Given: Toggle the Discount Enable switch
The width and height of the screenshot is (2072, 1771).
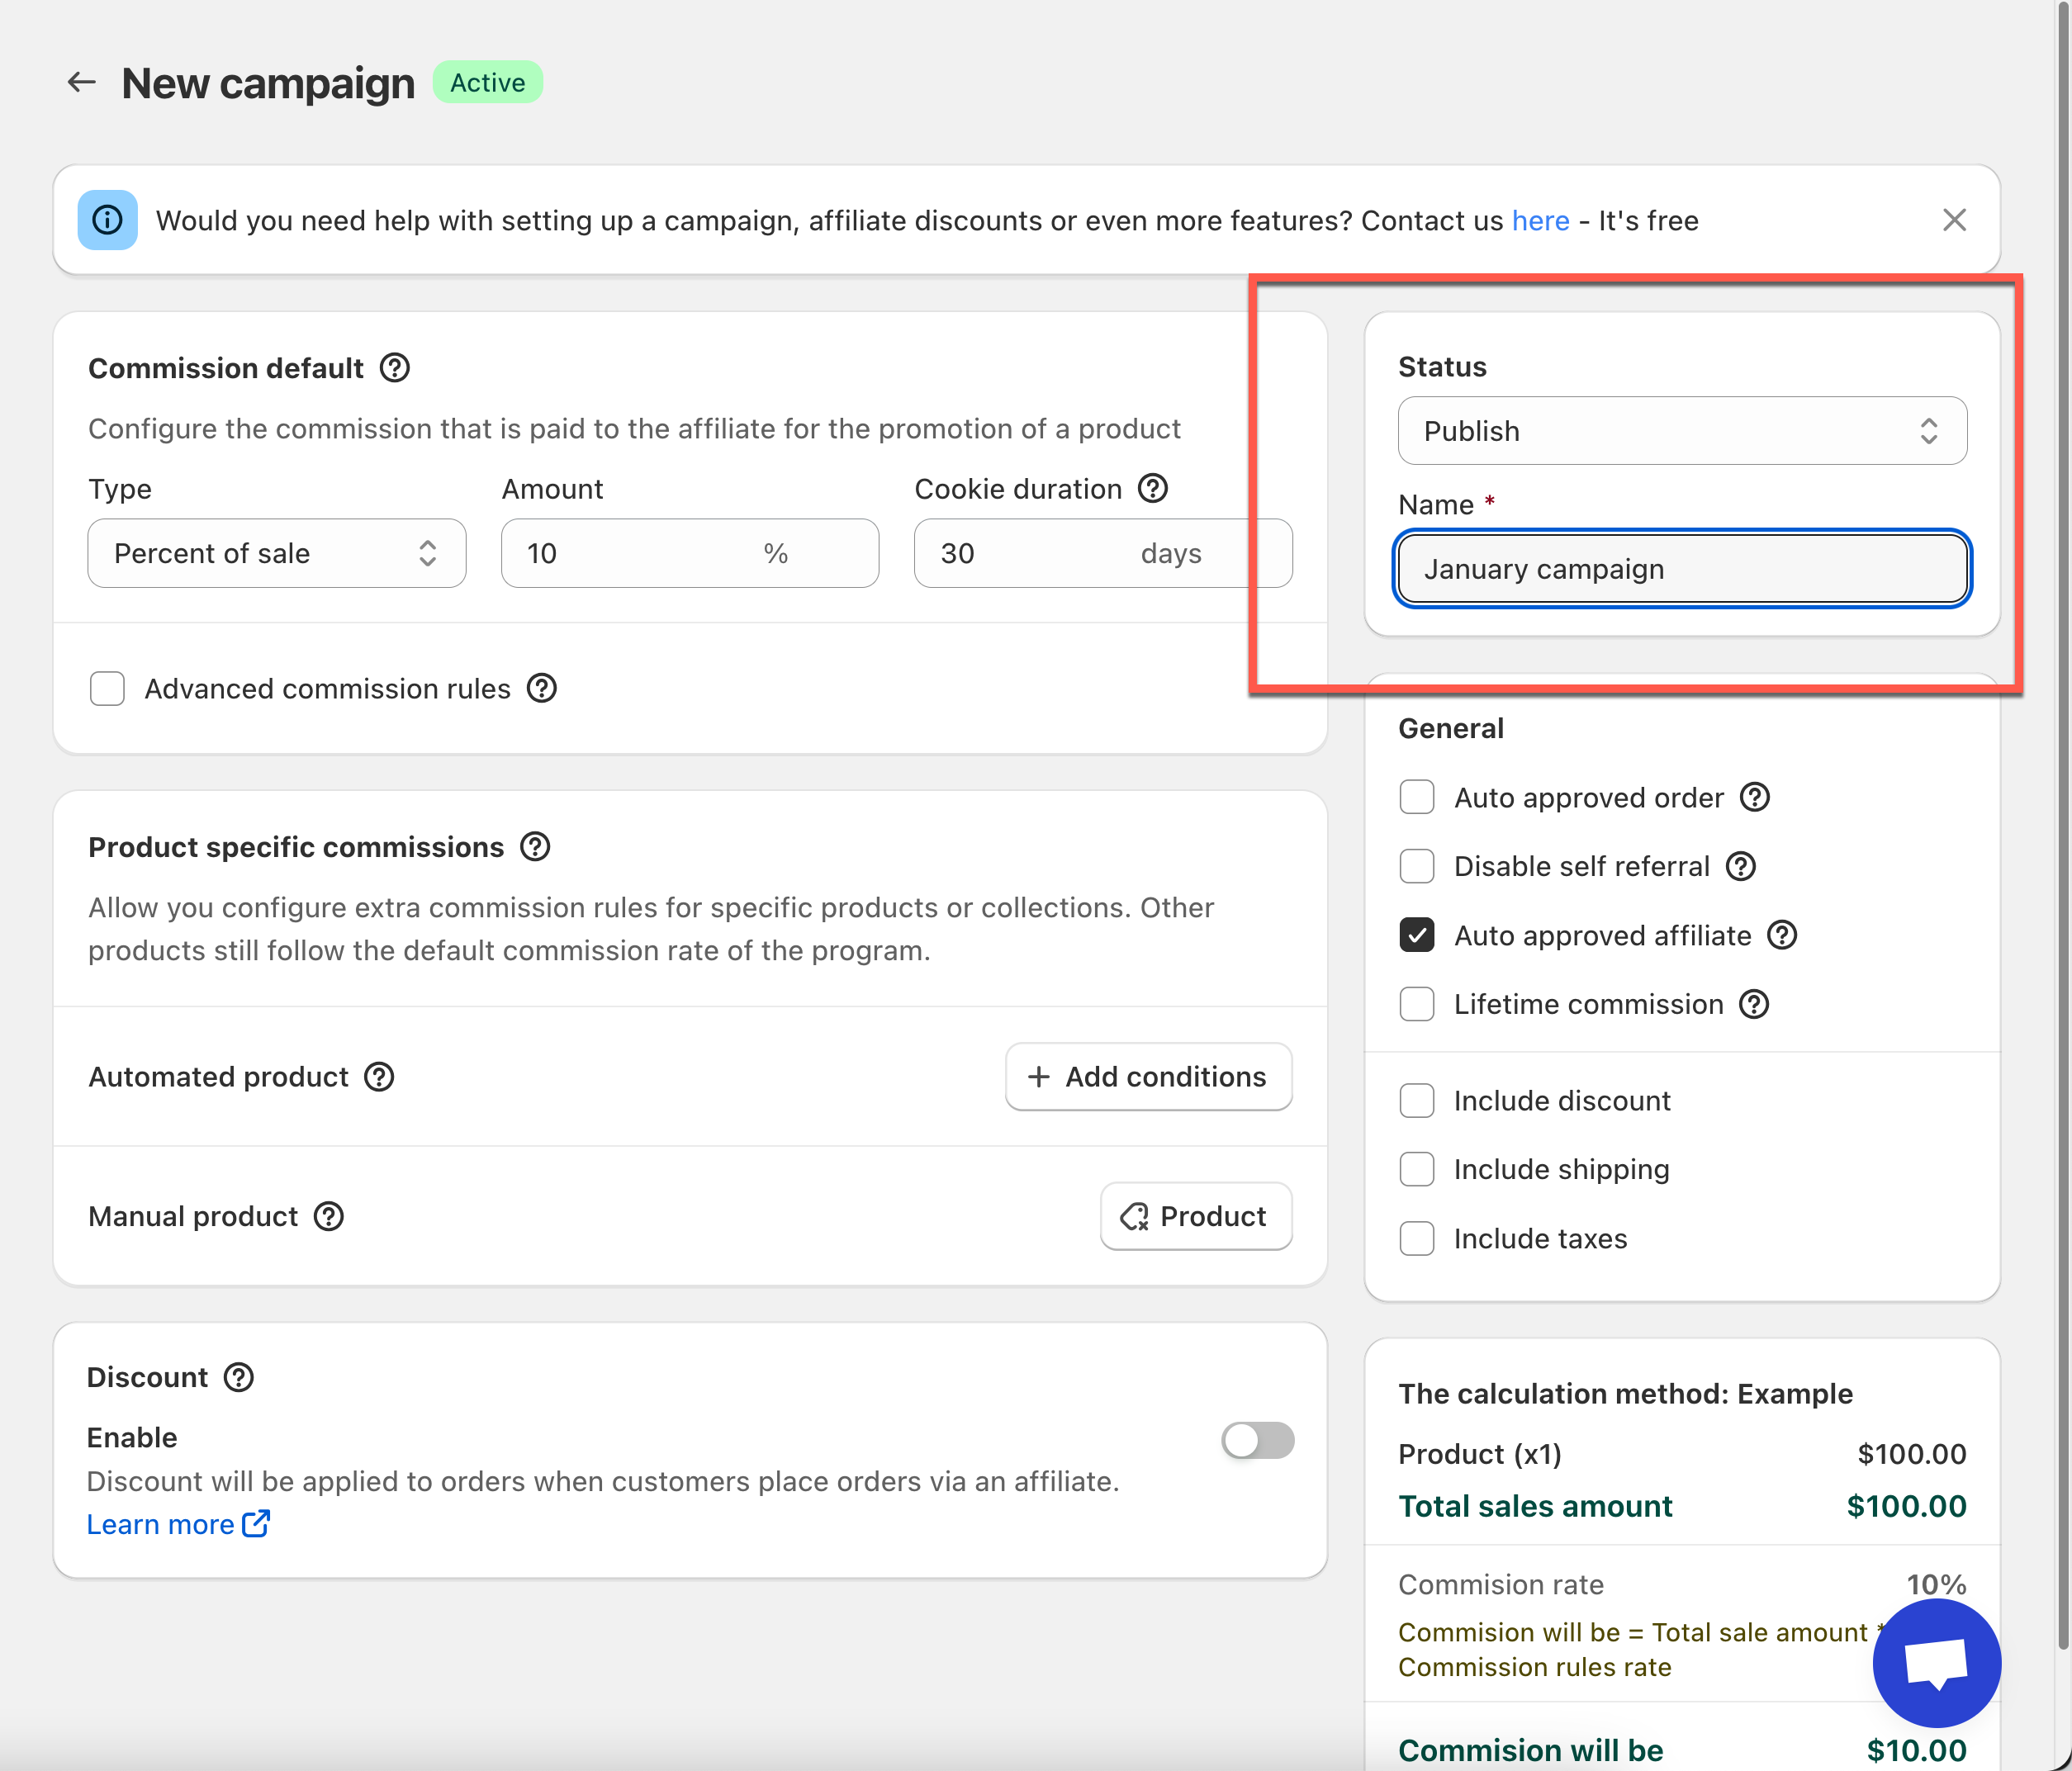Looking at the screenshot, I should click(x=1257, y=1440).
